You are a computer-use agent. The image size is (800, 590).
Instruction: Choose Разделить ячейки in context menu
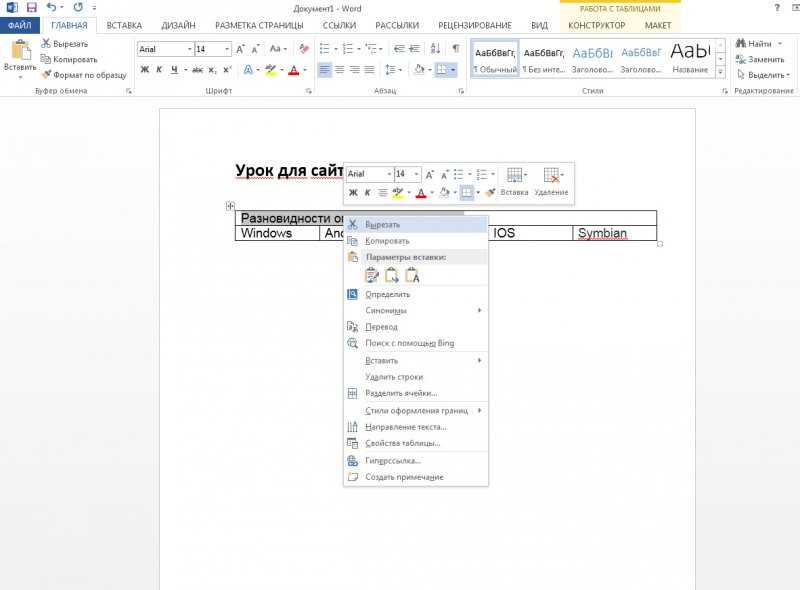coord(416,393)
